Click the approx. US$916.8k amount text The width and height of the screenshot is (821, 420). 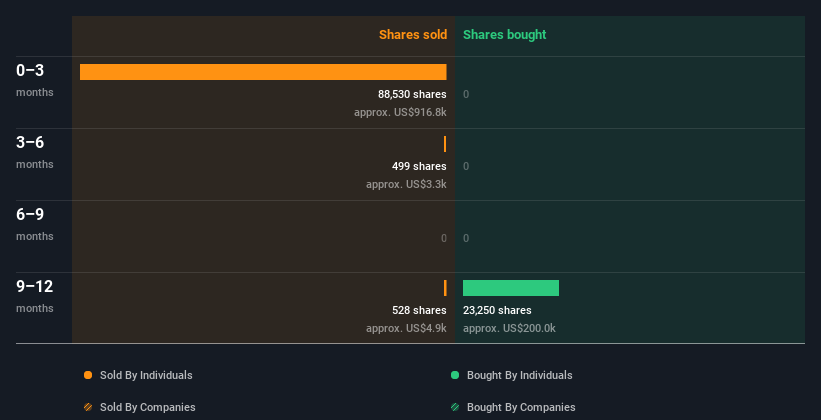point(400,112)
